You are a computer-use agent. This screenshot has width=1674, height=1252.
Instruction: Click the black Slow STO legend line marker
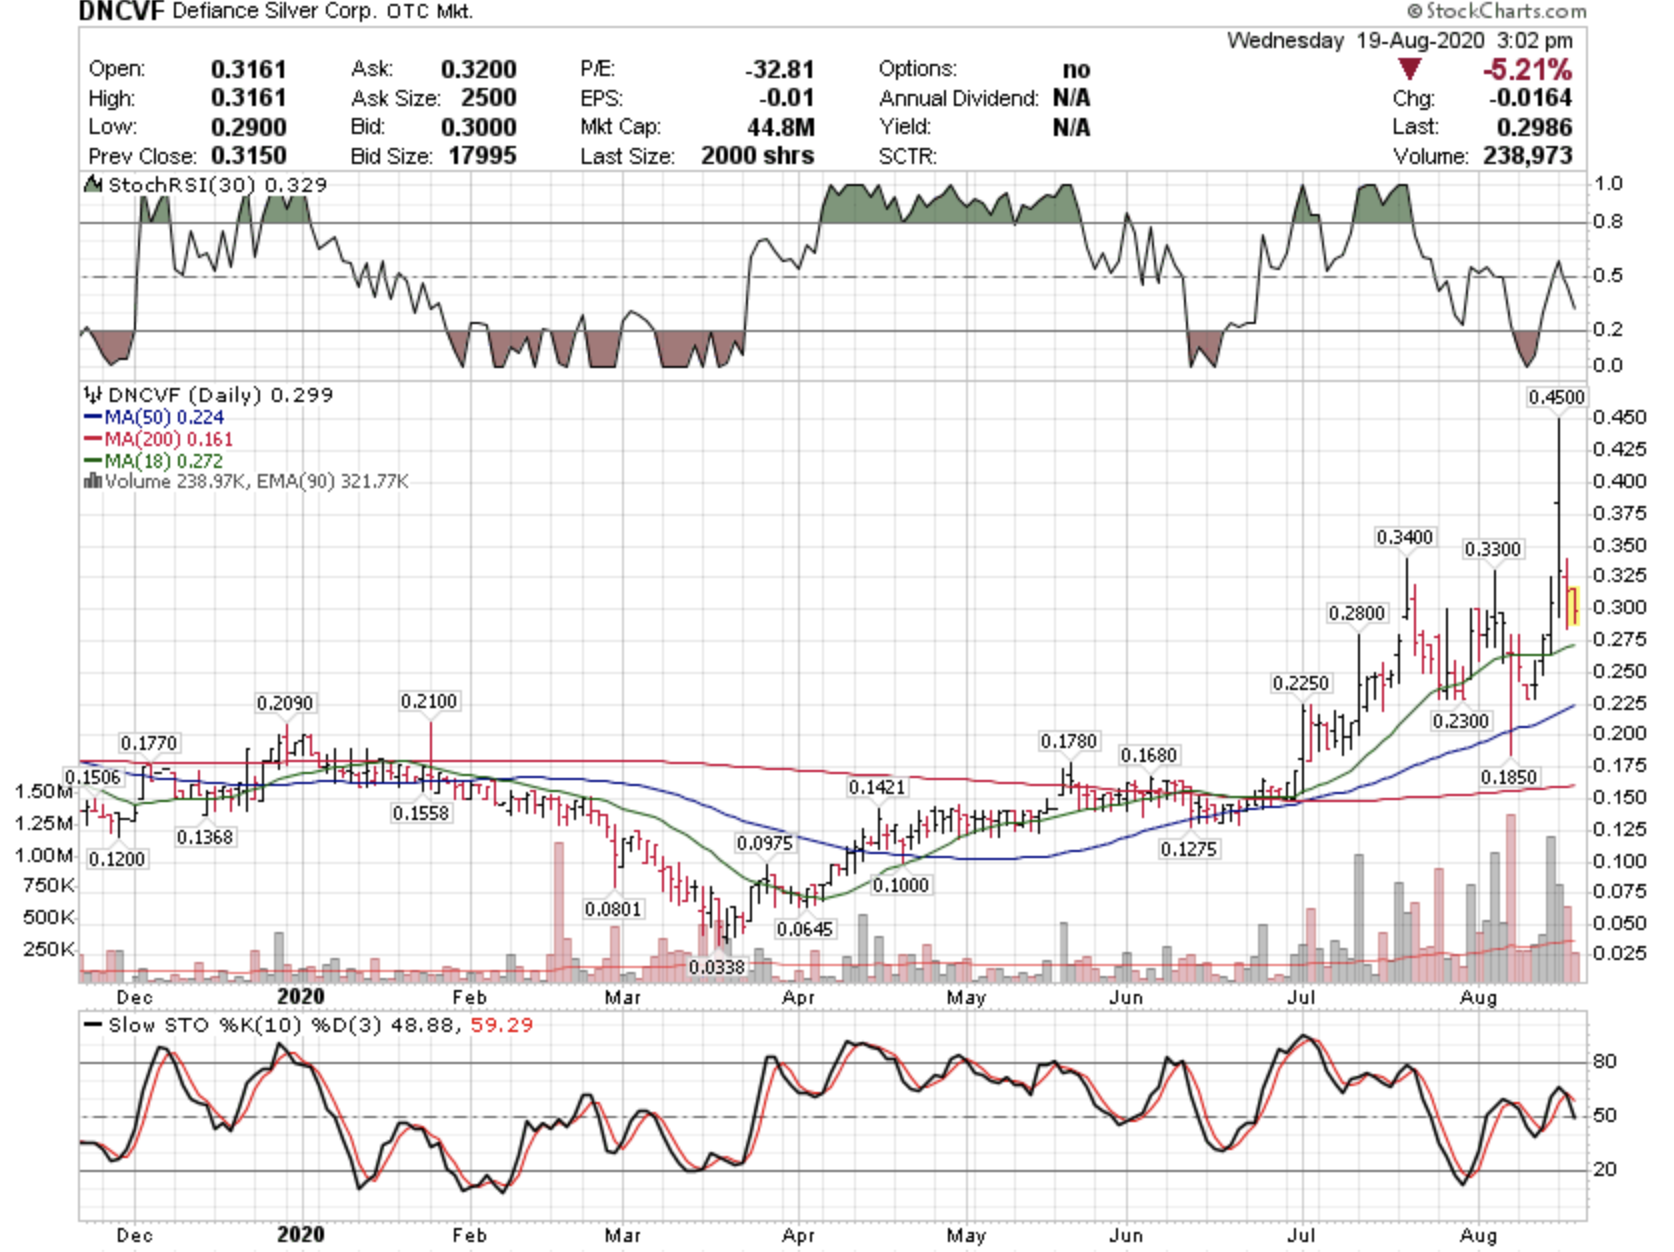(93, 1025)
